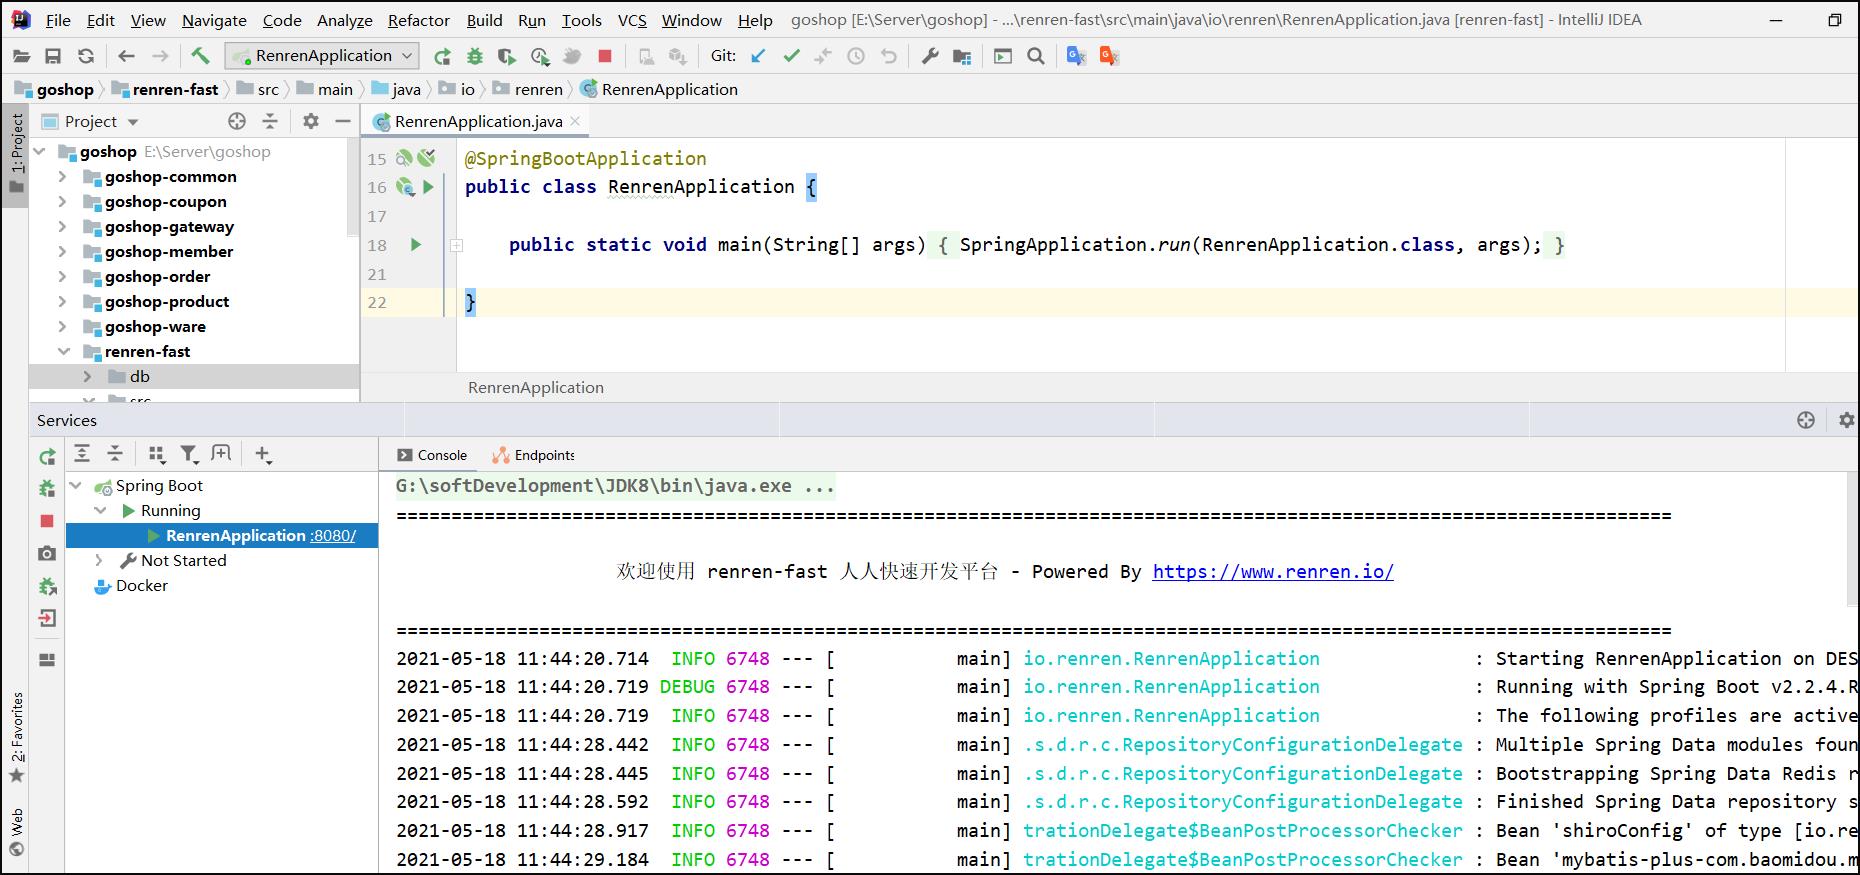Locate current file using the Project panel target icon

point(237,121)
